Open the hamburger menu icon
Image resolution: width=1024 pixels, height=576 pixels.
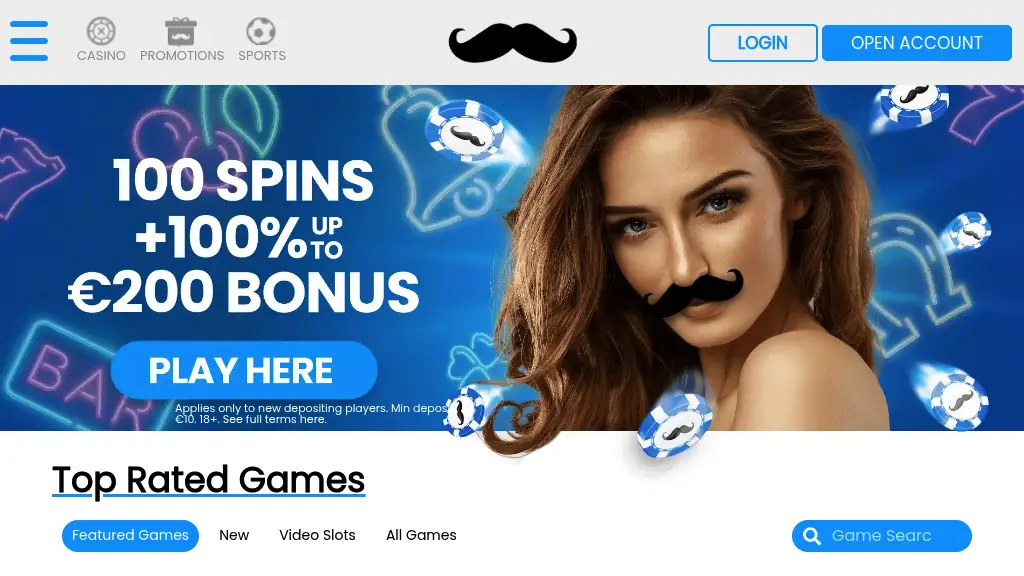[x=29, y=40]
